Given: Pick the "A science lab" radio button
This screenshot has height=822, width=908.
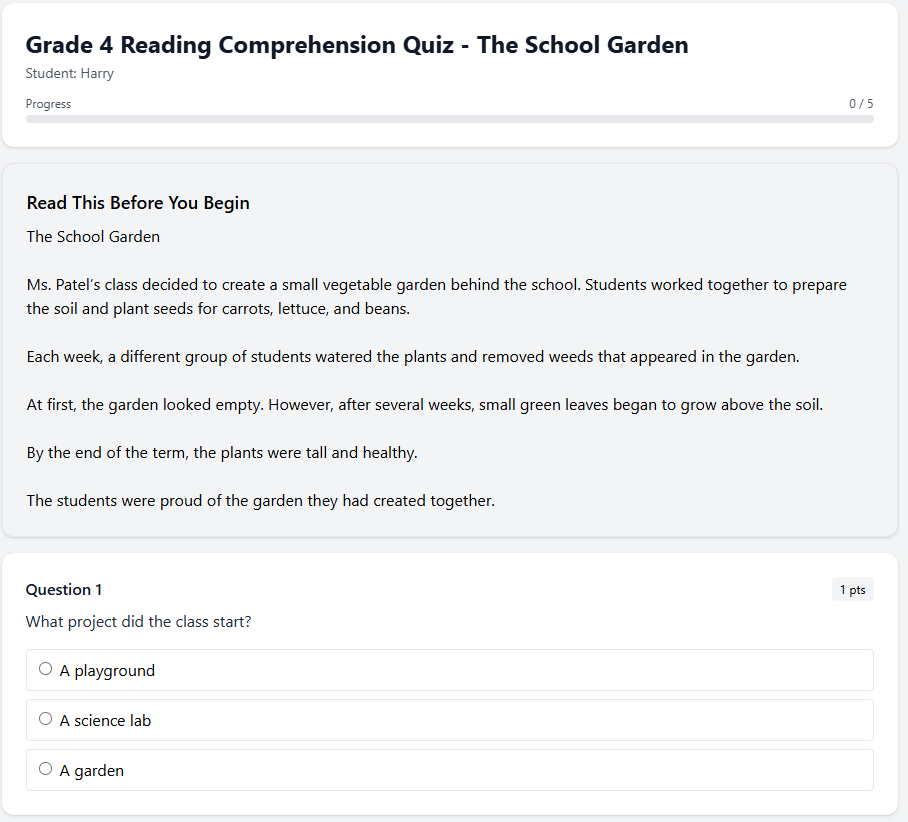Looking at the screenshot, I should point(45,718).
